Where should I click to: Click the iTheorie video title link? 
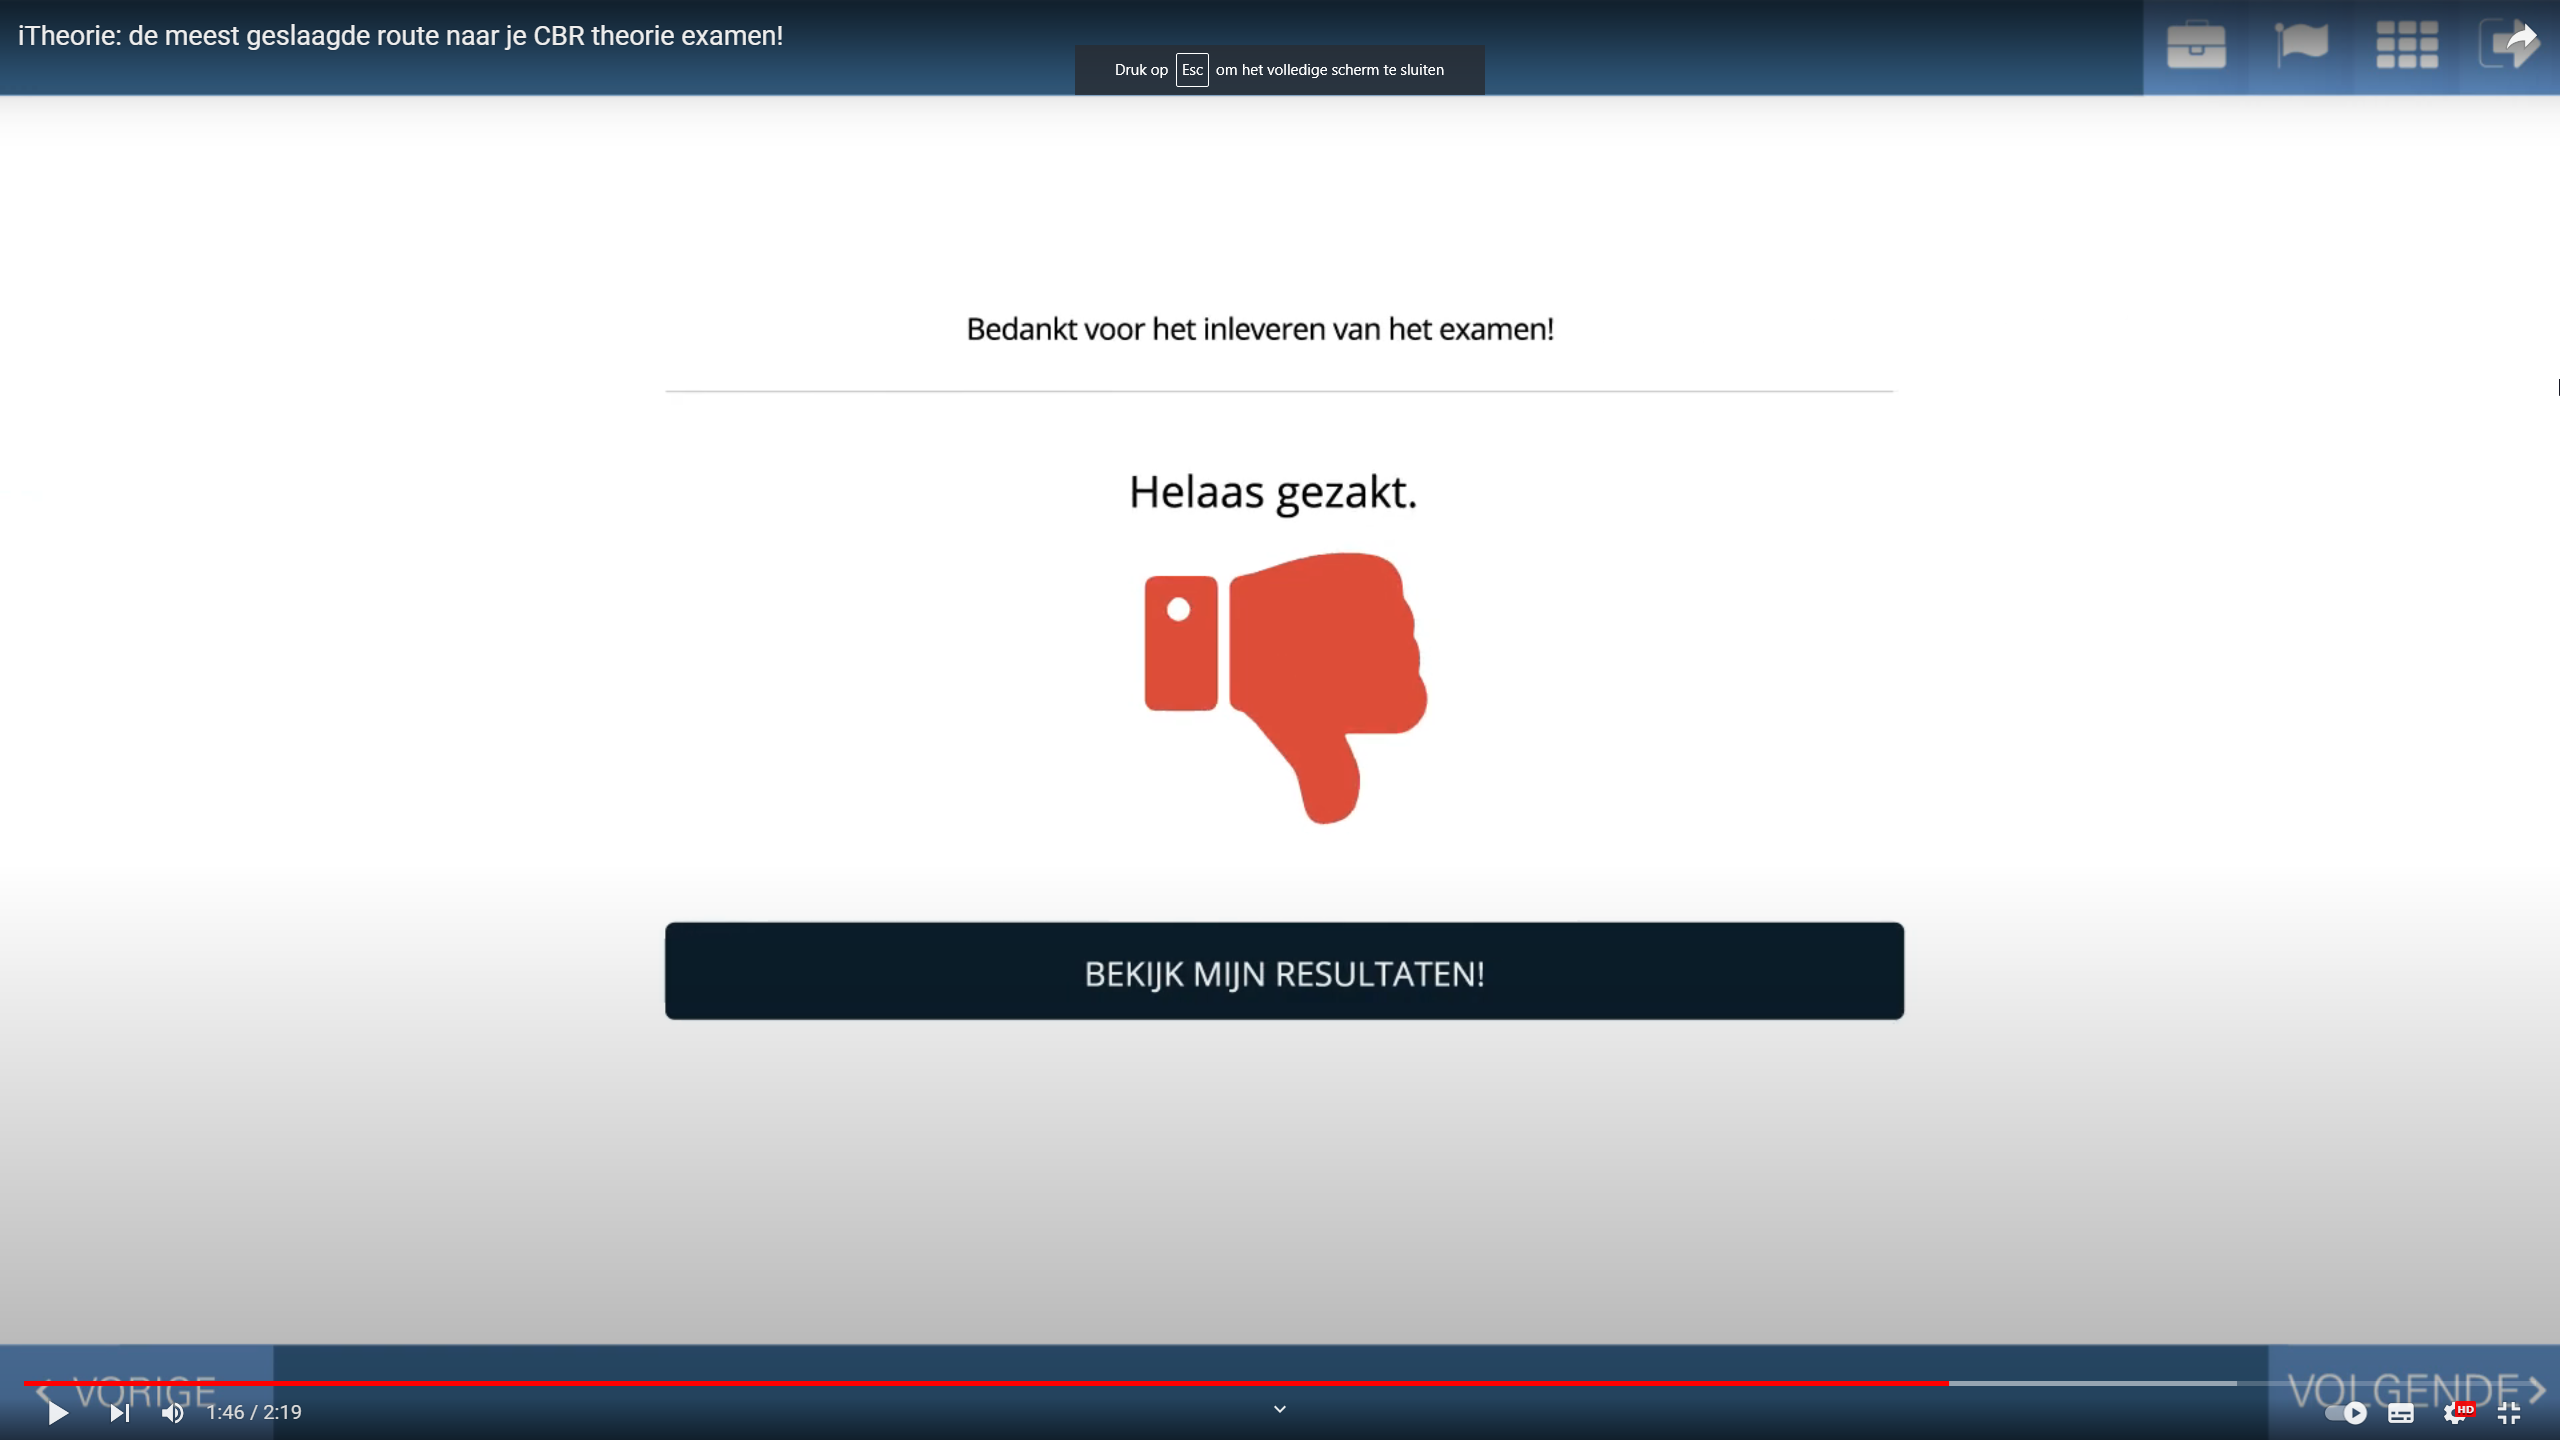[400, 36]
